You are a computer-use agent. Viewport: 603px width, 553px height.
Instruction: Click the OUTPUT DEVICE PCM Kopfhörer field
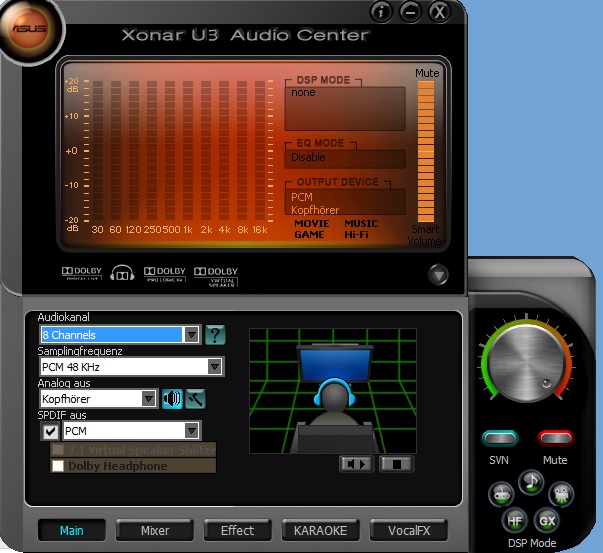[345, 202]
